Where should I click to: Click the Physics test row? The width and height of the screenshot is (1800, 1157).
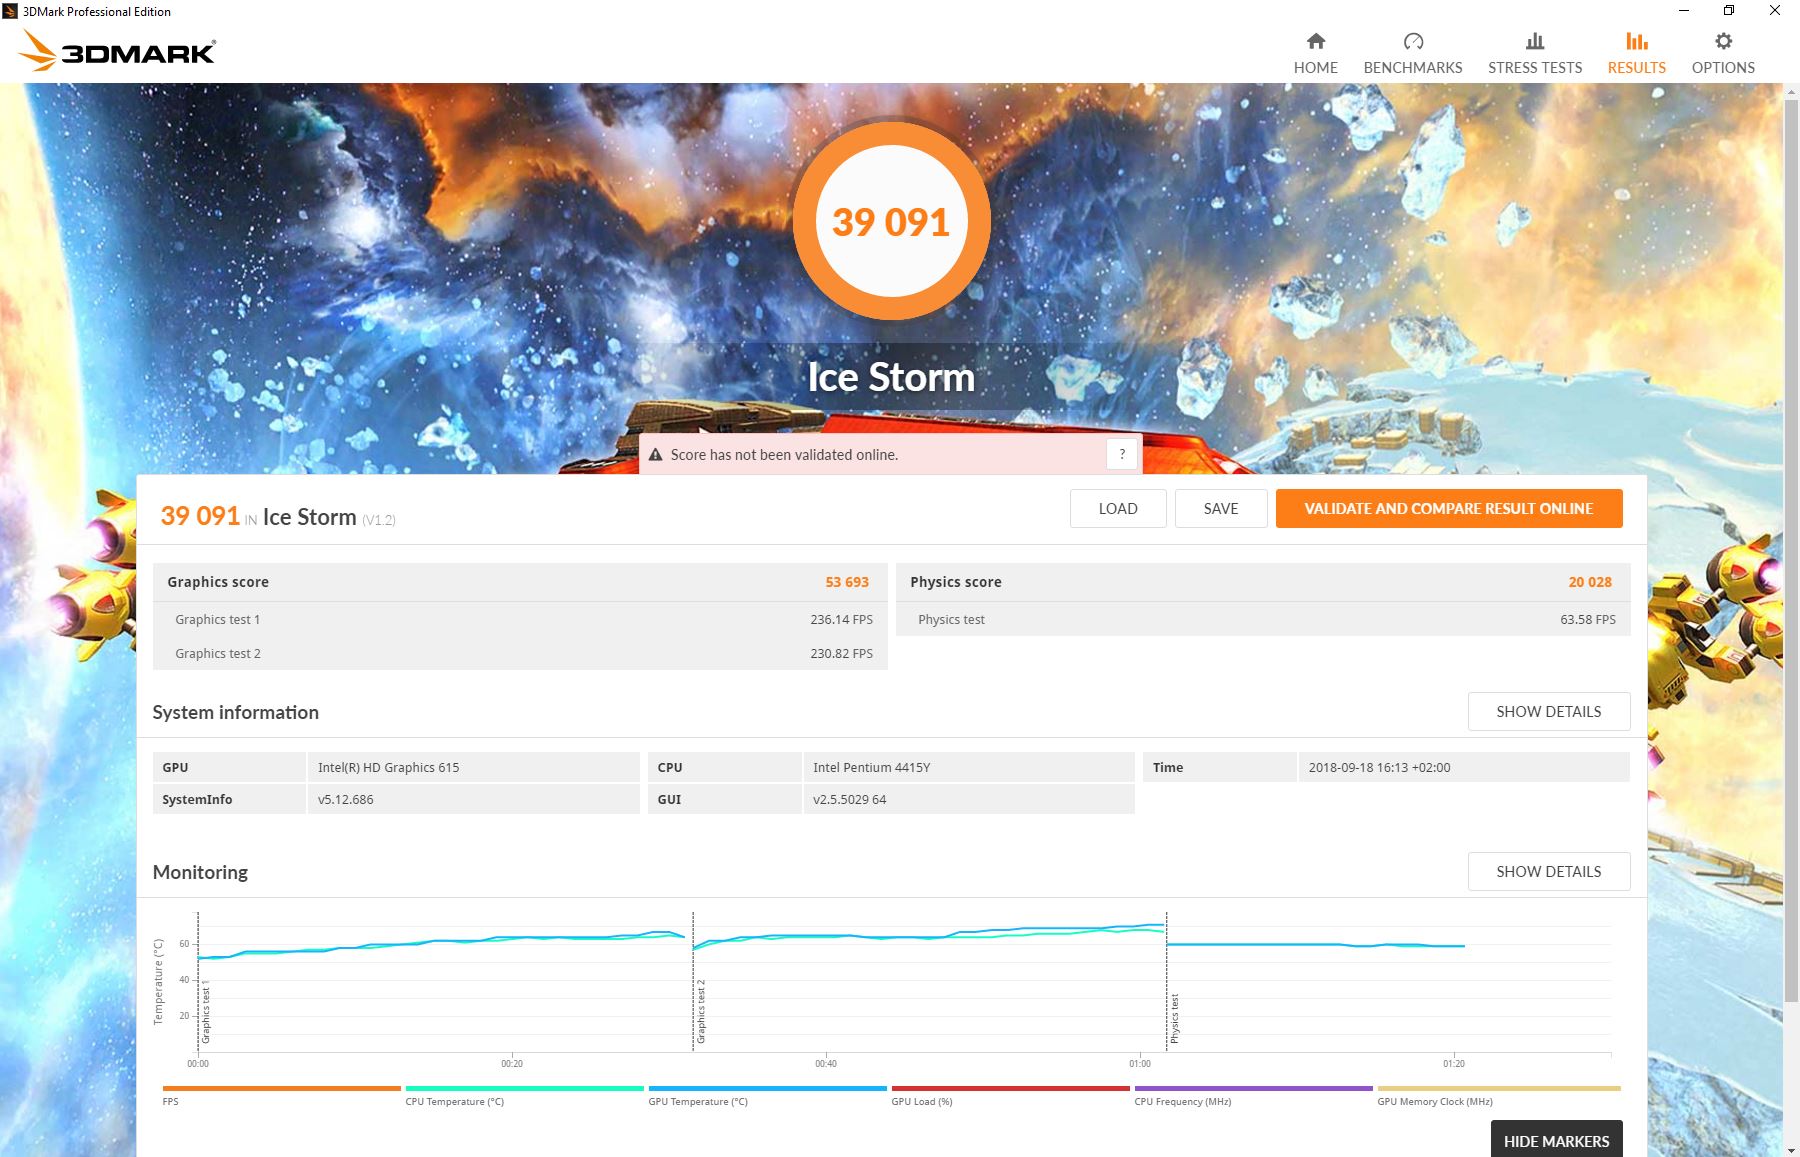tap(1263, 619)
